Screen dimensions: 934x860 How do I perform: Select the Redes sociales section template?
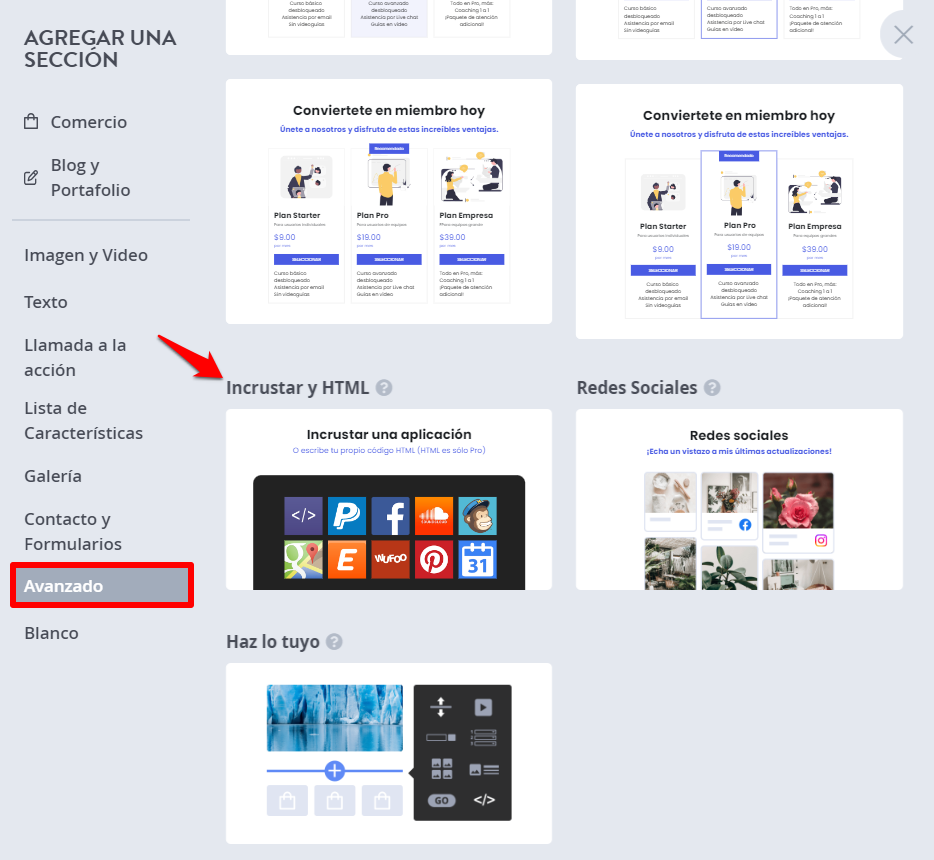click(x=739, y=500)
